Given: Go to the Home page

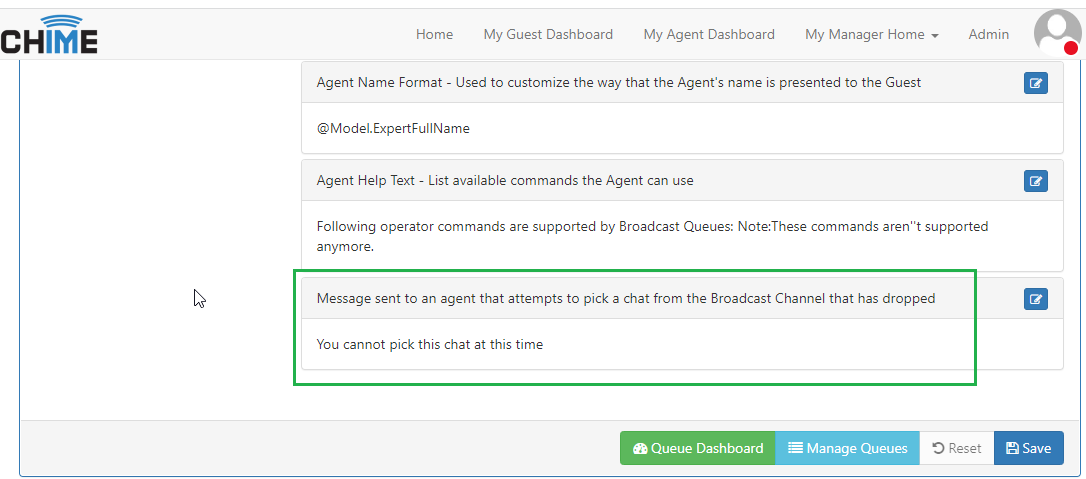Looking at the screenshot, I should [434, 34].
